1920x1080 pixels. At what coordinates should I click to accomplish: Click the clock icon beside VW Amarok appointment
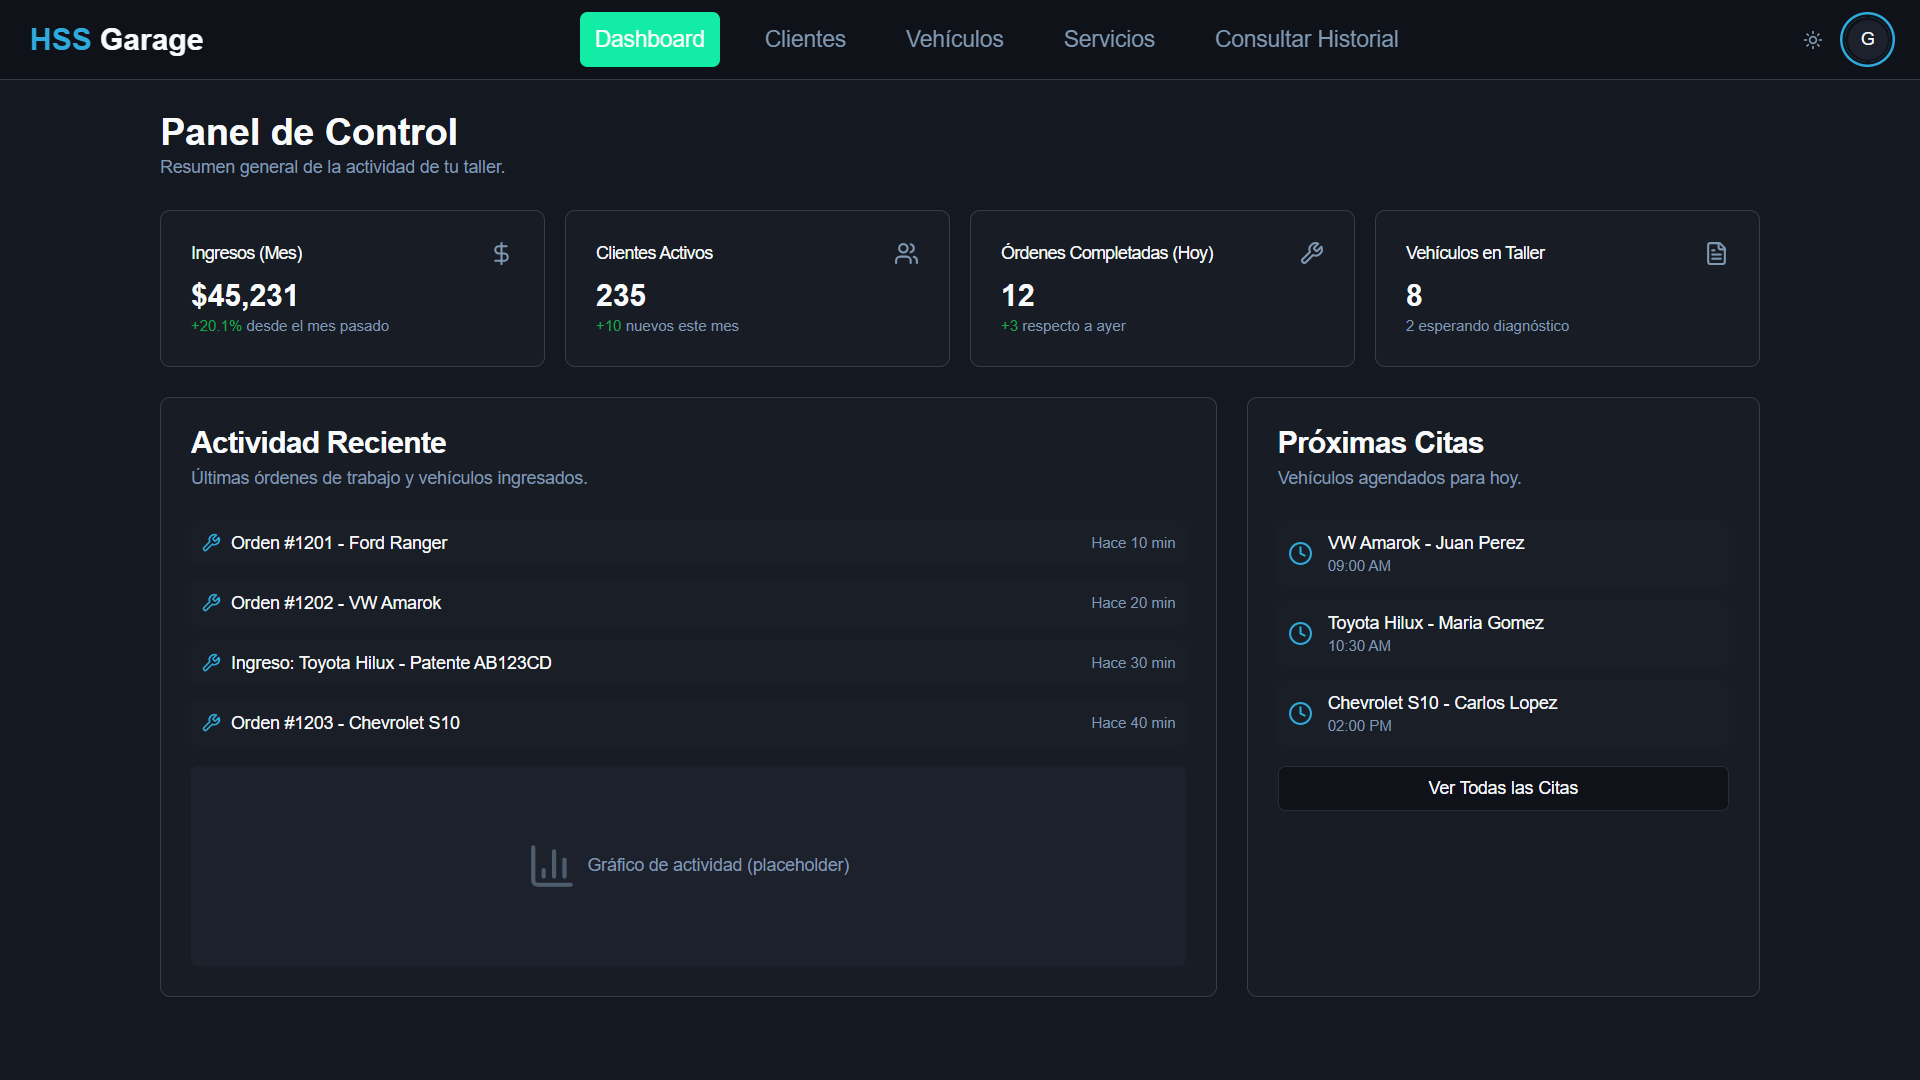pyautogui.click(x=1300, y=553)
